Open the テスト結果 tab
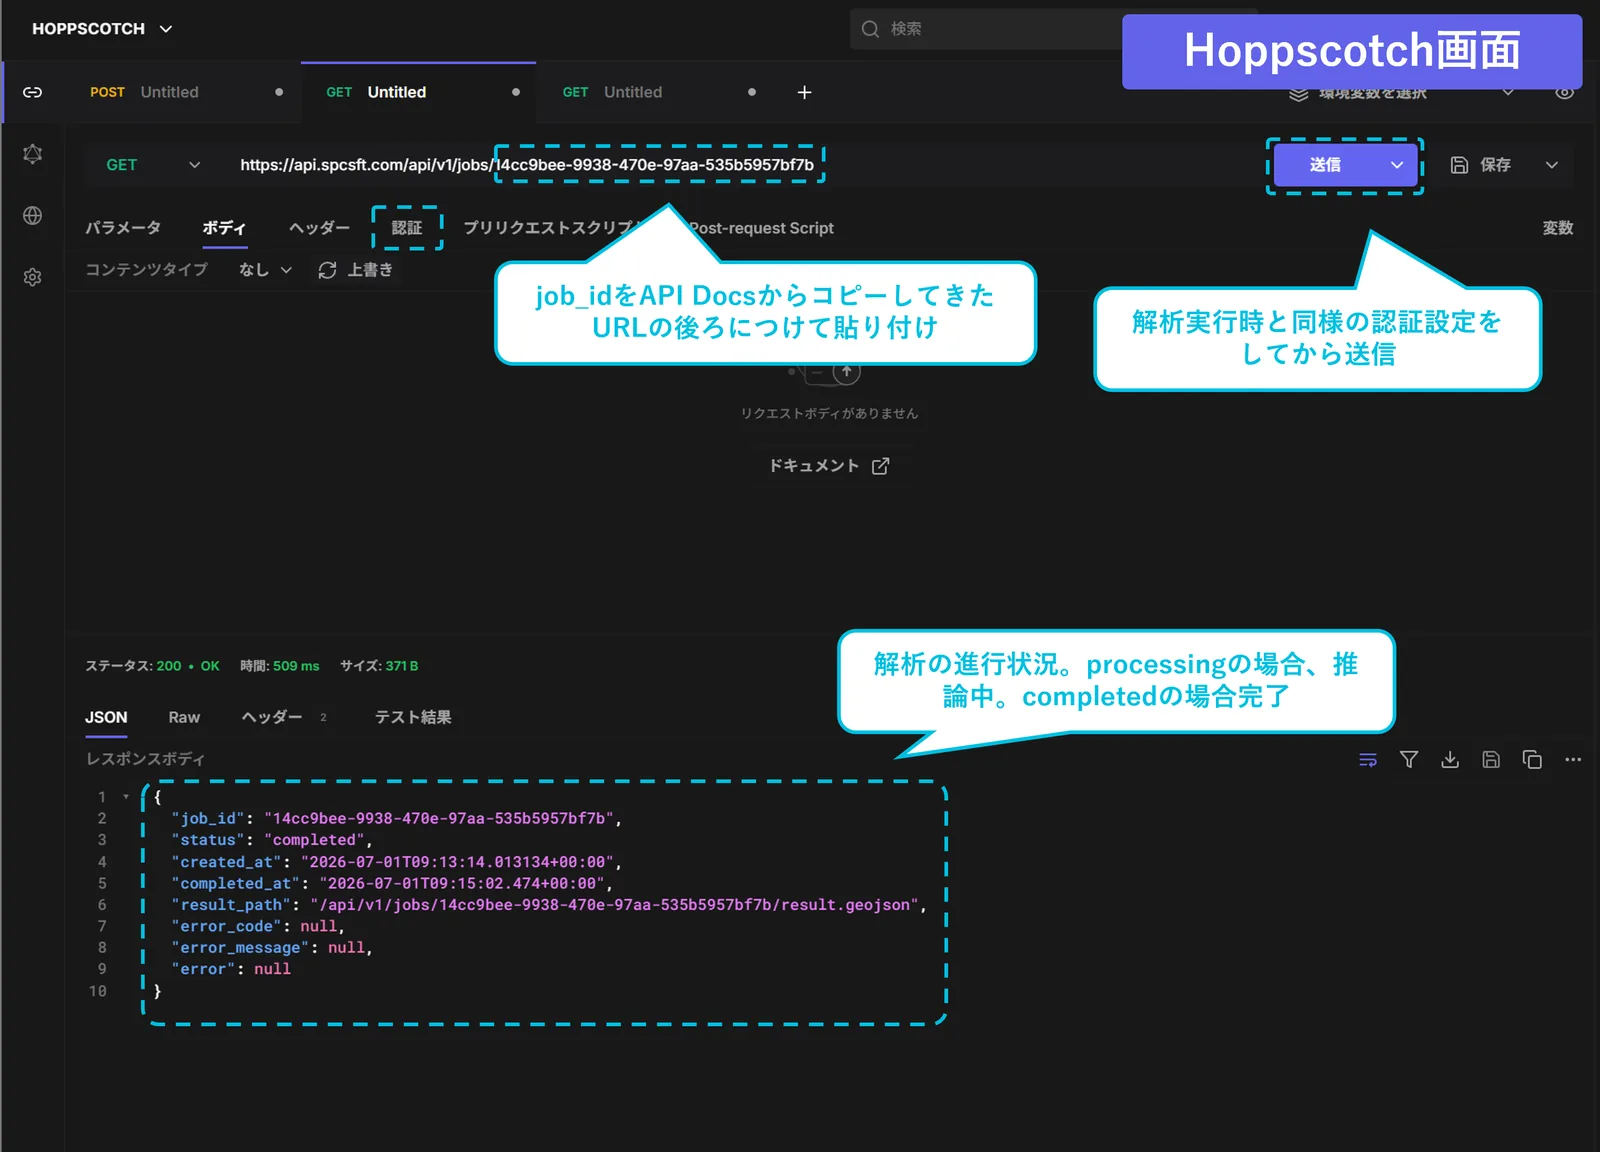 point(413,717)
